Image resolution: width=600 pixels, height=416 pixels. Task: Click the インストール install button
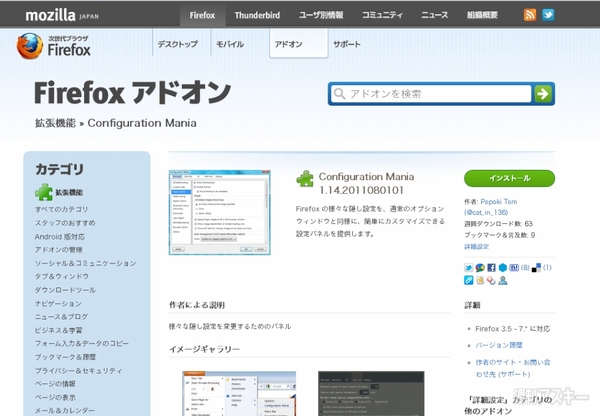click(509, 178)
